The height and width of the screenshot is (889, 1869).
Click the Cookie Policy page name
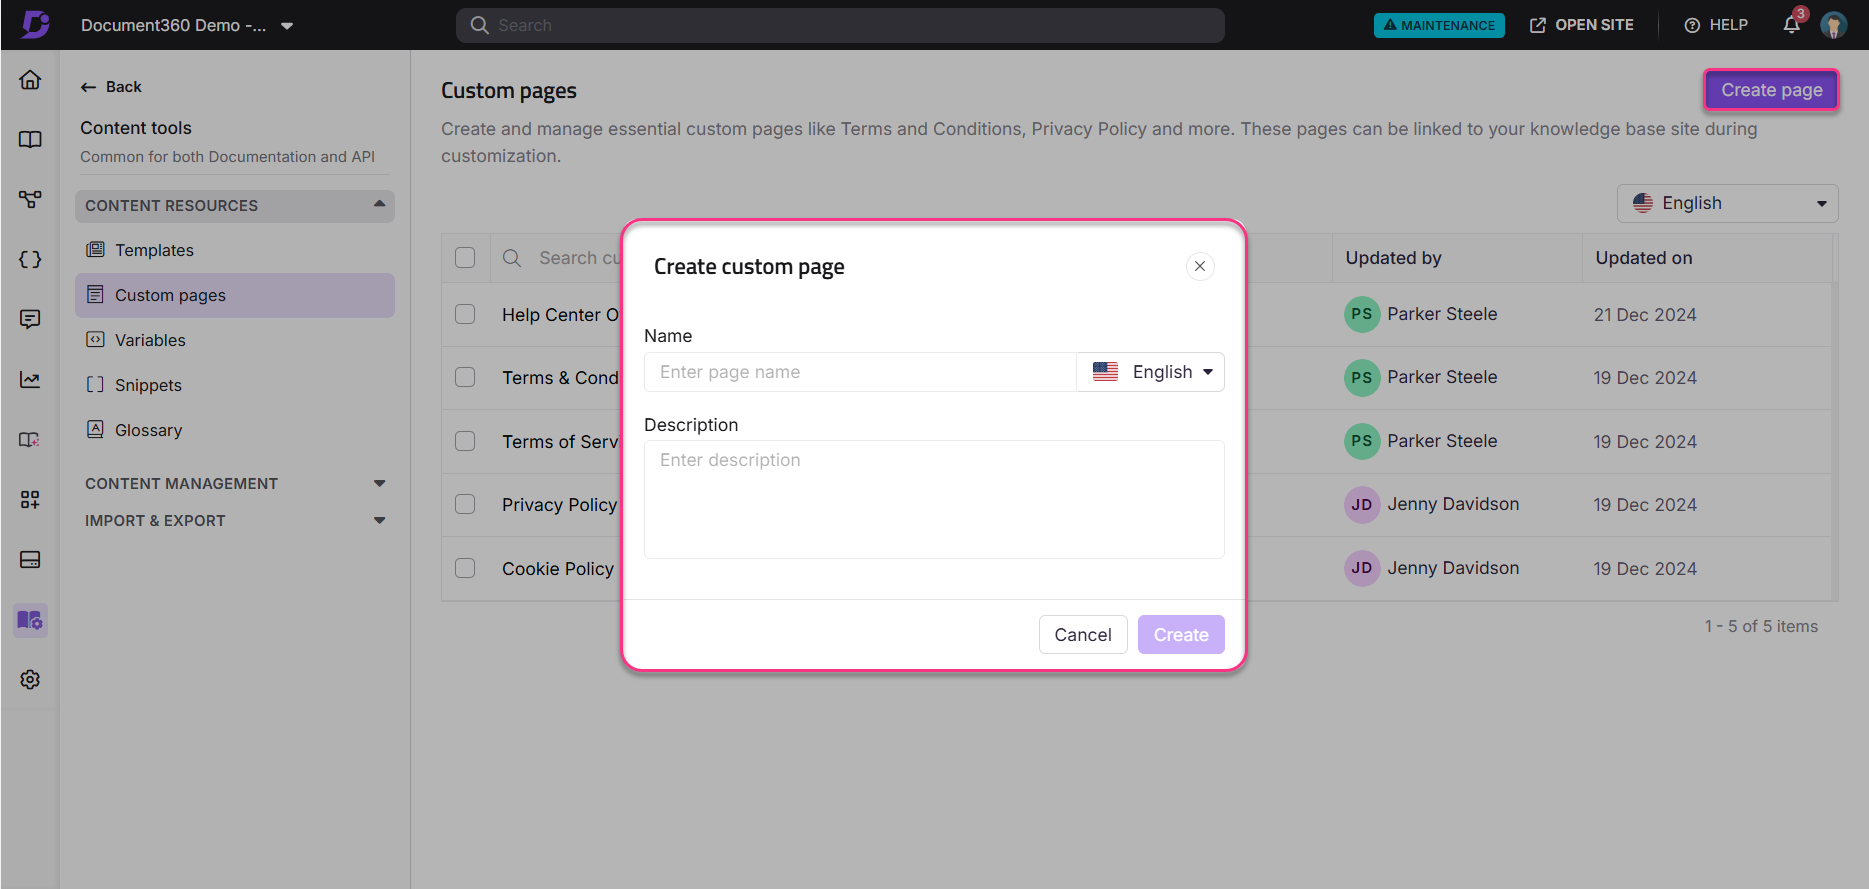point(558,568)
